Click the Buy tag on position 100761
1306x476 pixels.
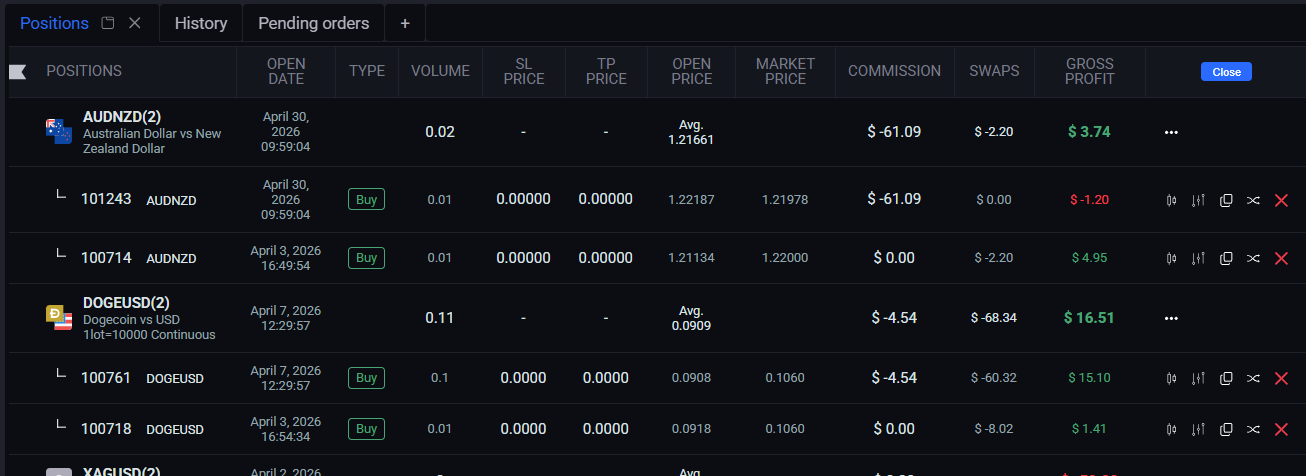coord(367,378)
